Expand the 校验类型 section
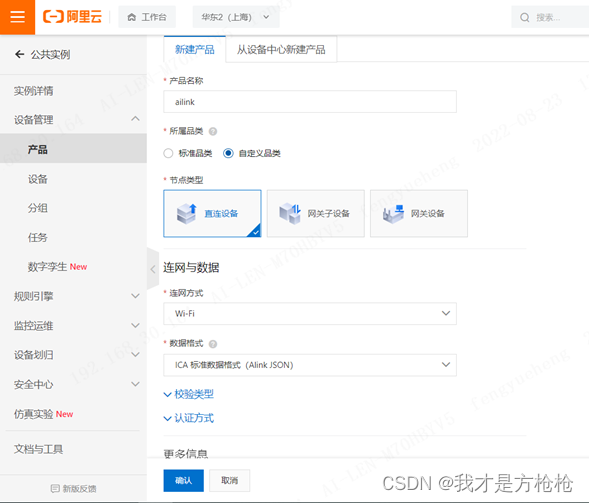The height and width of the screenshot is (503, 589). click(189, 394)
